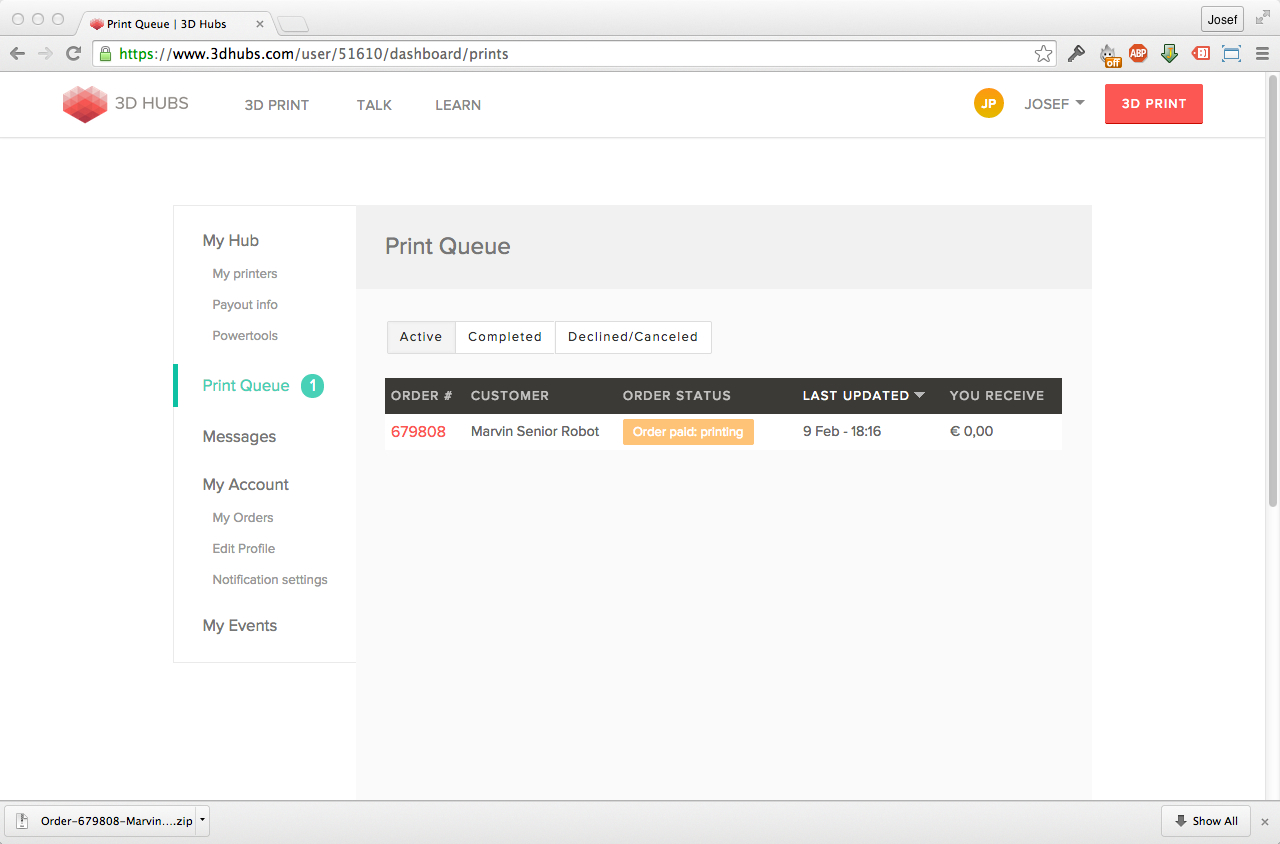The width and height of the screenshot is (1280, 844).
Task: Click the red tag extension icon
Action: (x=1201, y=54)
